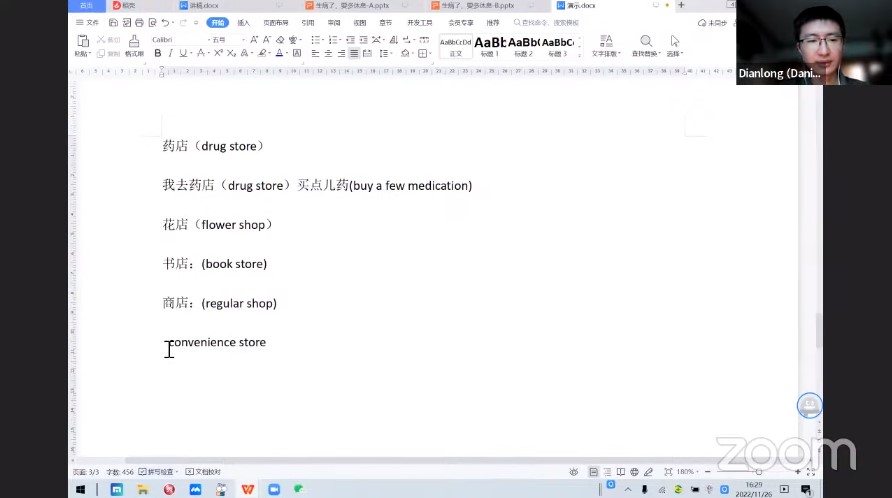Open the Calibri font name dropdown

tap(210, 40)
